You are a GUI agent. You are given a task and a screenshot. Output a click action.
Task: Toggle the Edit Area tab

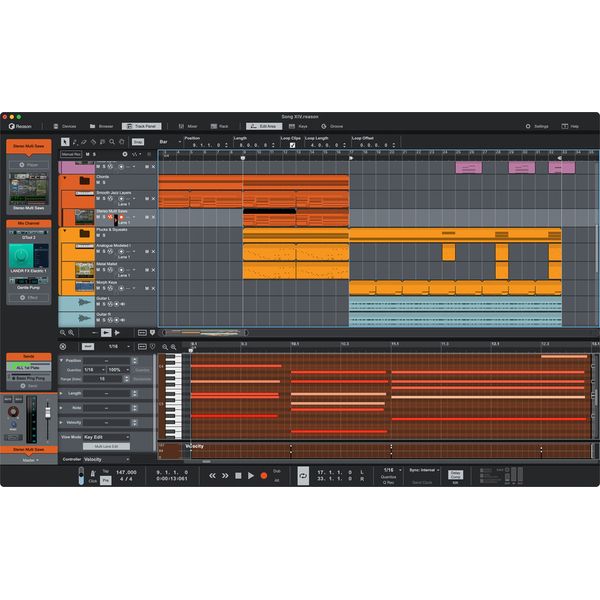[264, 126]
